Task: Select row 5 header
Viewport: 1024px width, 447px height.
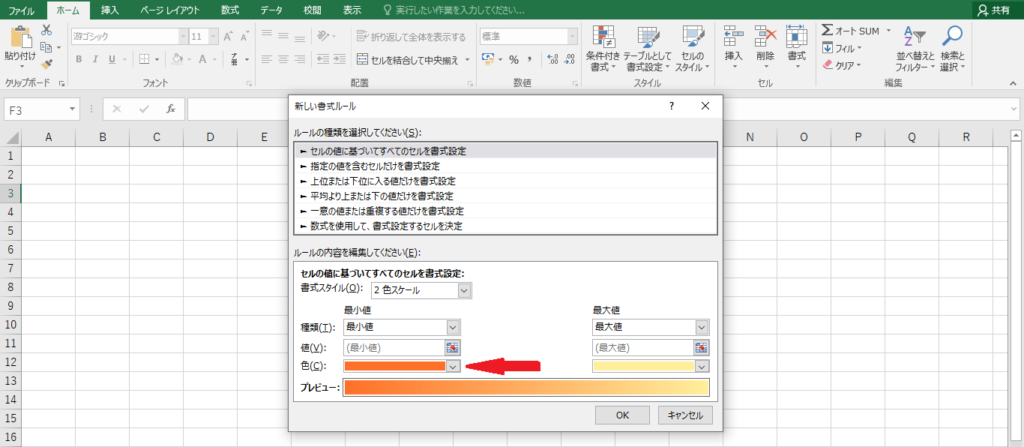Action: (10, 231)
